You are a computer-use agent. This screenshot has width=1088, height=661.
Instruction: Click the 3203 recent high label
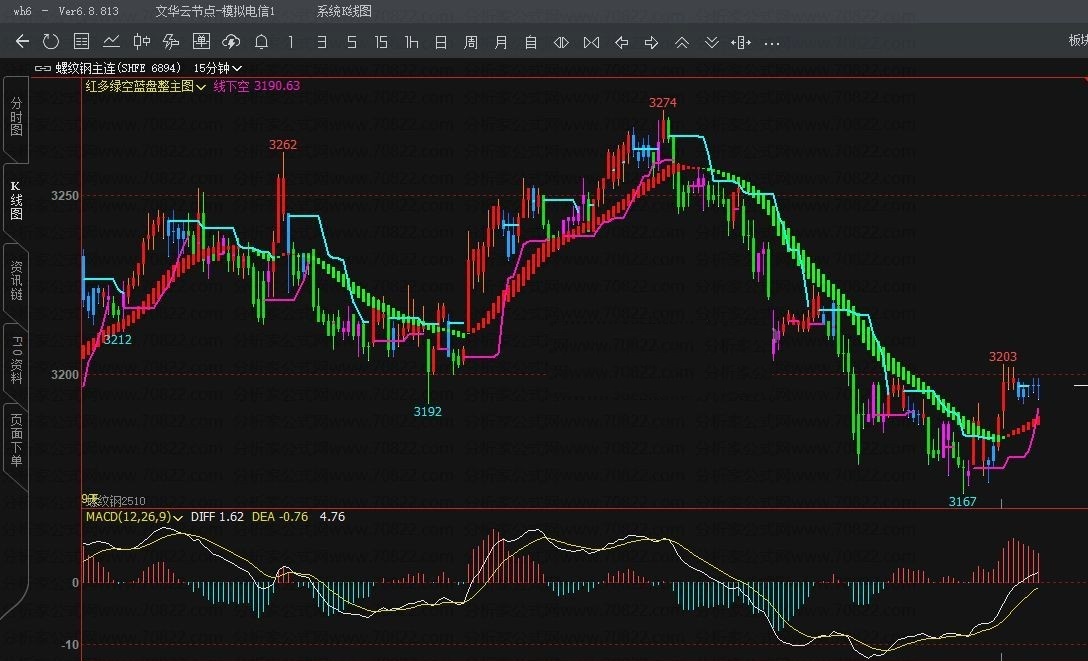(x=1003, y=357)
